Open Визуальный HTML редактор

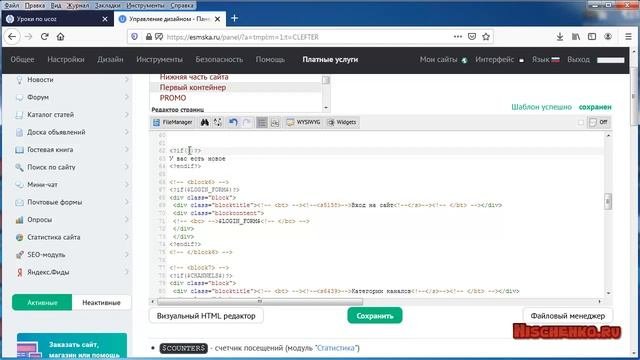[x=206, y=316]
